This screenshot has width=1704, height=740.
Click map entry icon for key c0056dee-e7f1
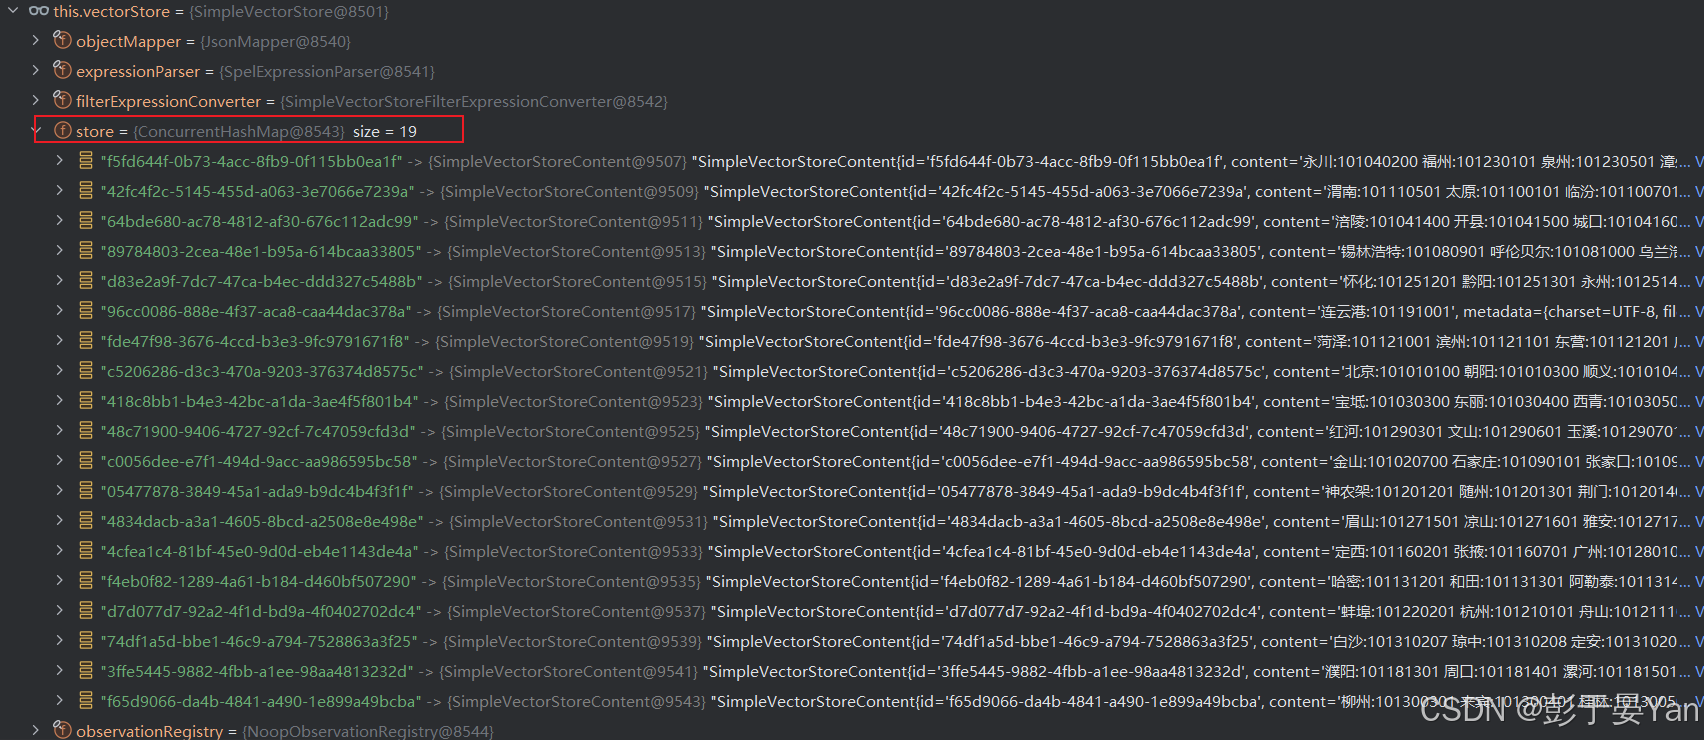(86, 461)
